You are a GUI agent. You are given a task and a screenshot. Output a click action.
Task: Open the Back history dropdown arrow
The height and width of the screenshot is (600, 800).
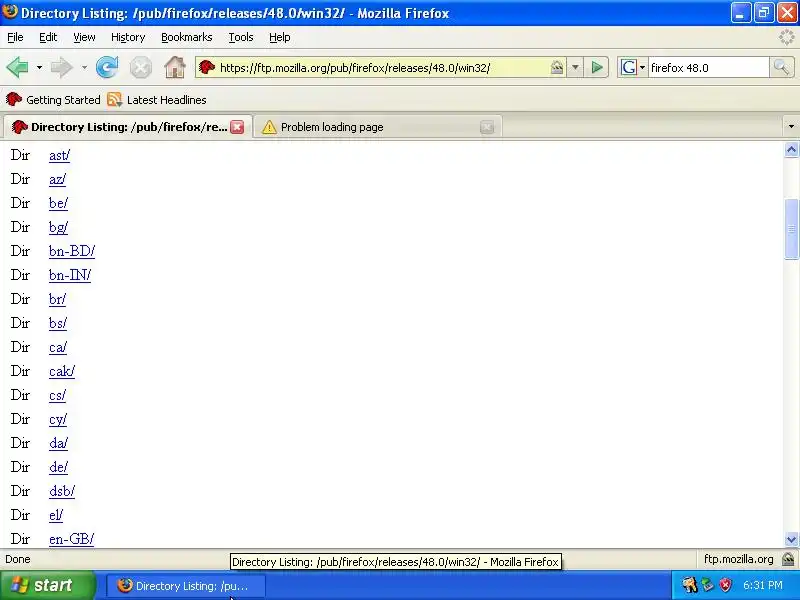[x=39, y=67]
